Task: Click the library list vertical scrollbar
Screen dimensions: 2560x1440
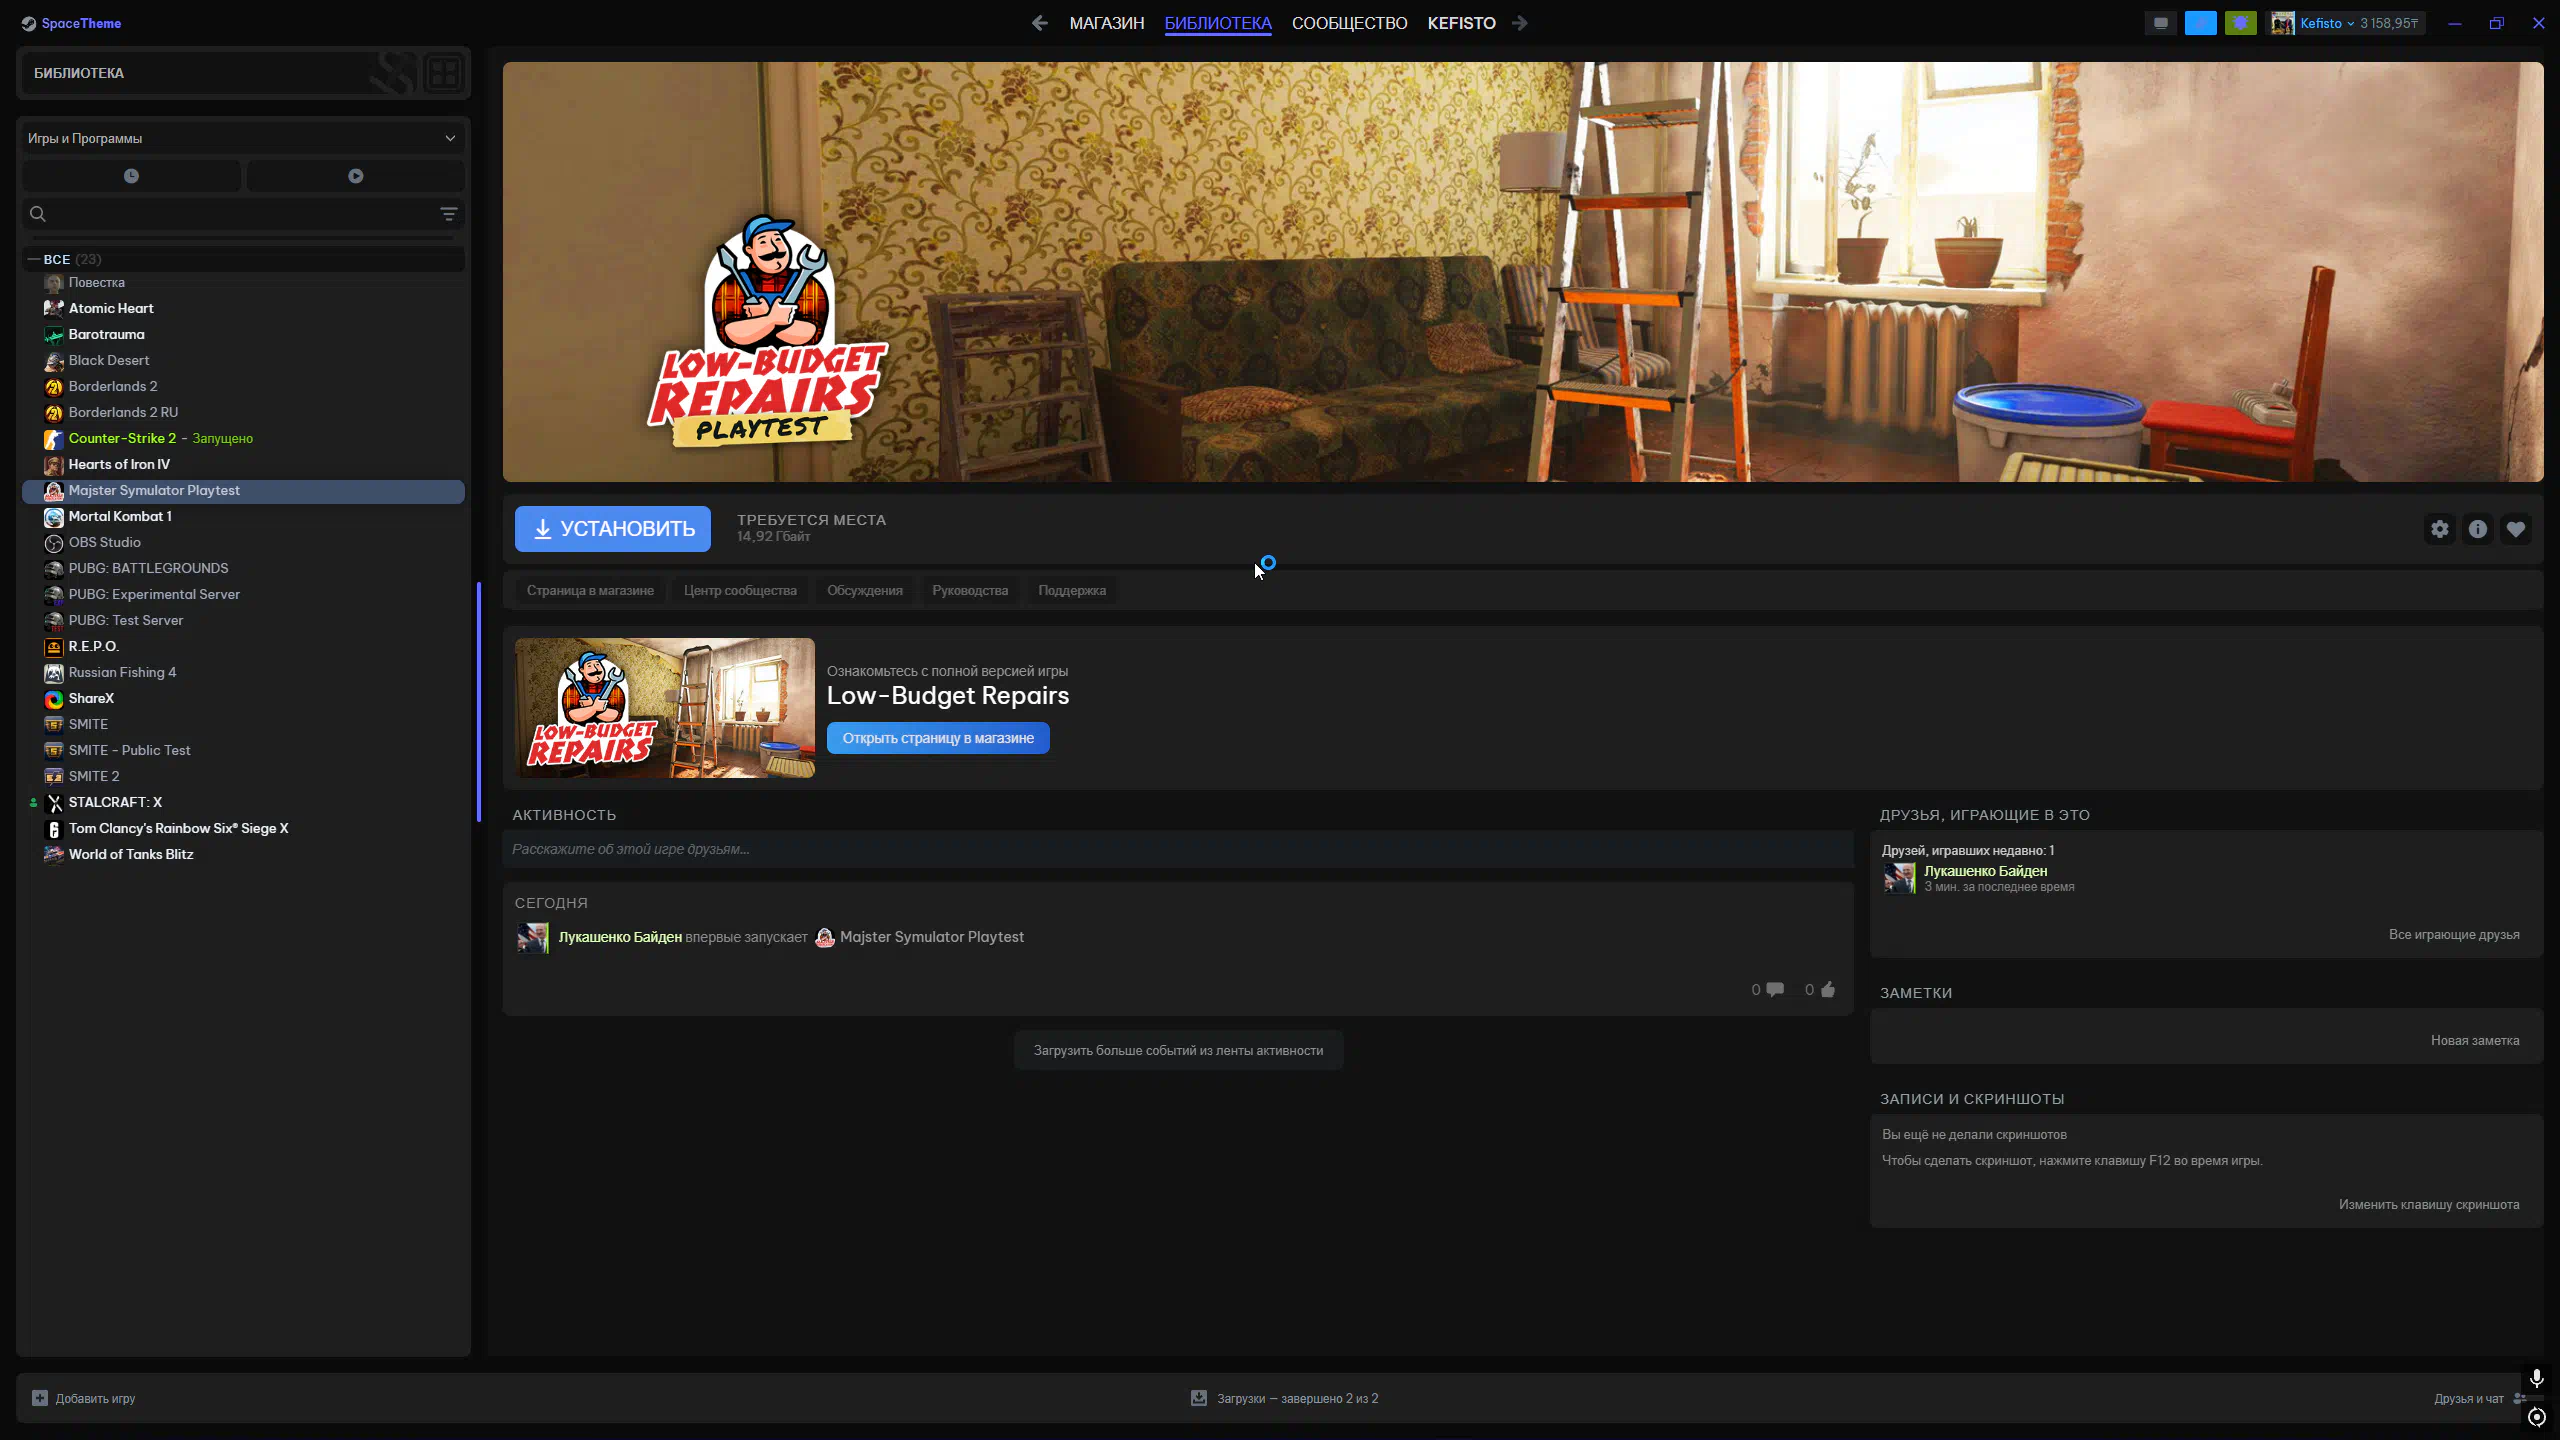Action: pos(479,702)
